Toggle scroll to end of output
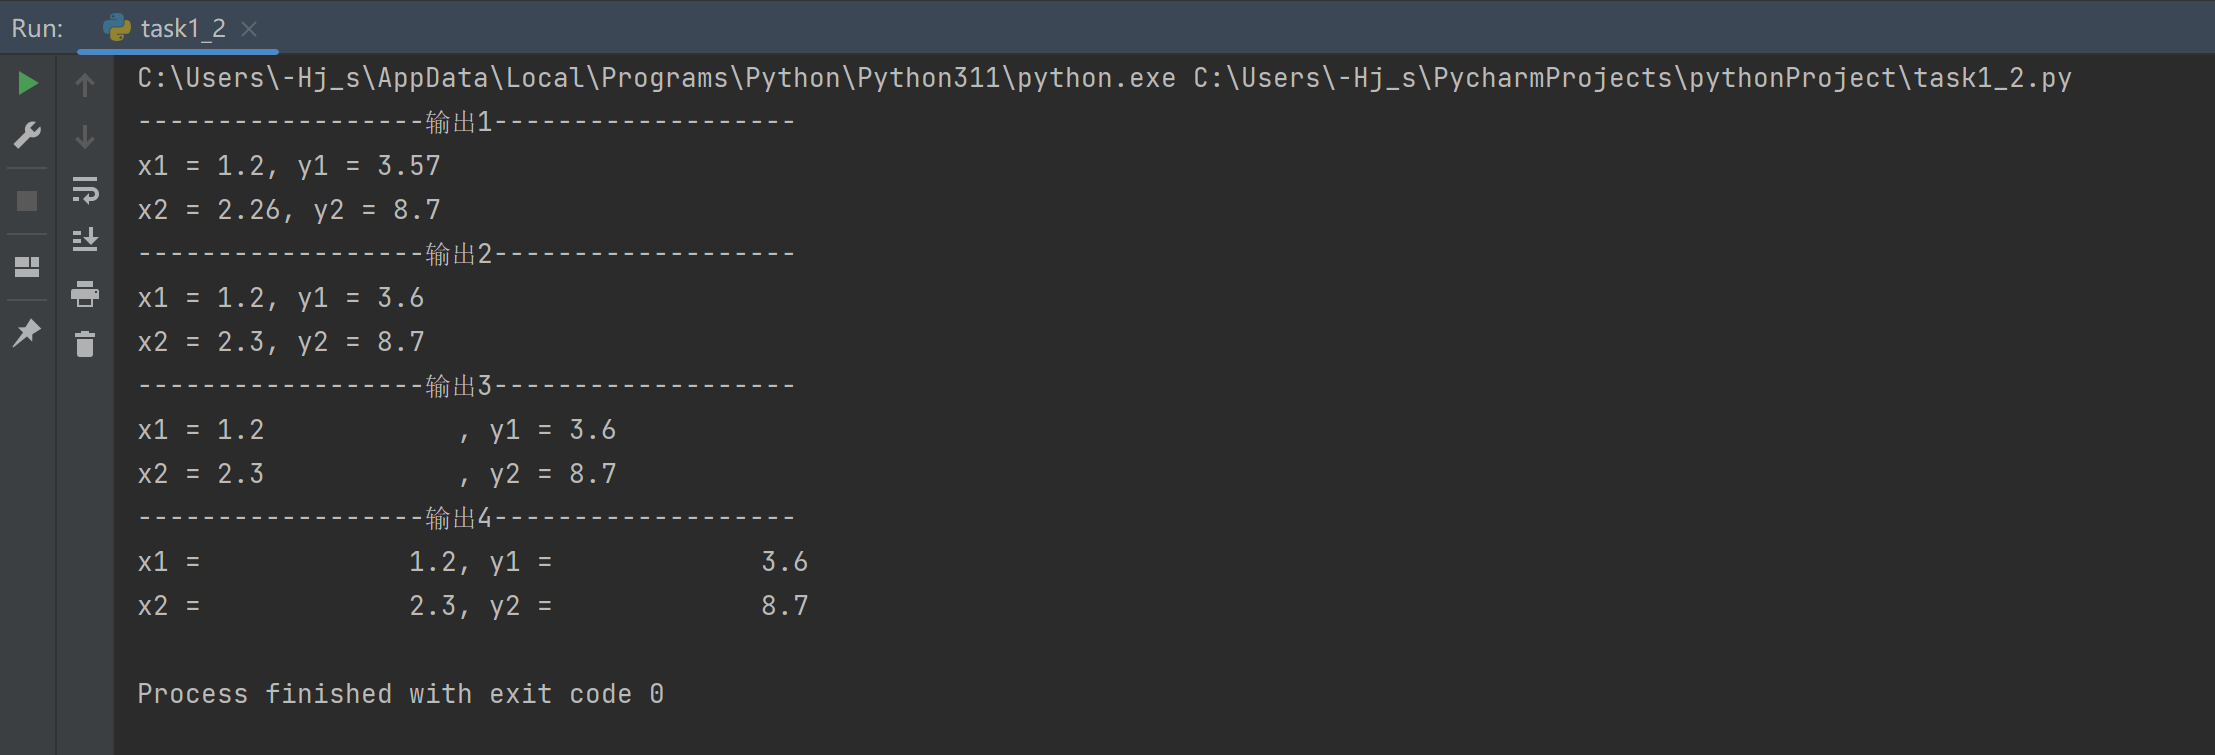Viewport: 2215px width, 755px height. pyautogui.click(x=85, y=240)
